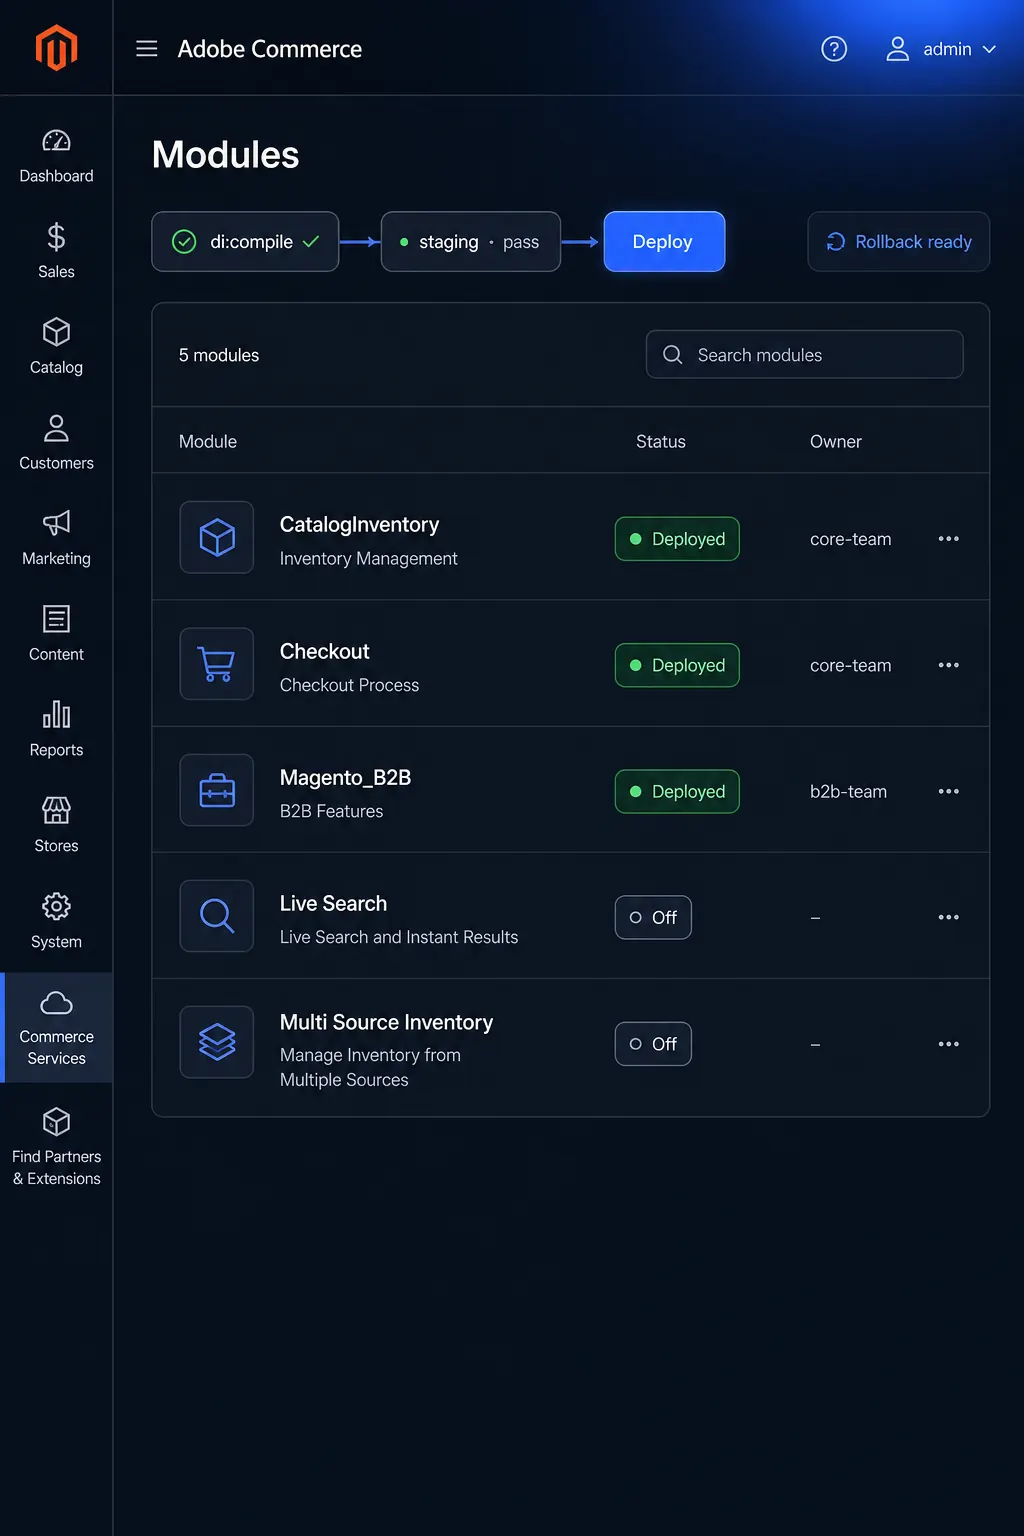Focus the Search modules field
Image resolution: width=1024 pixels, height=1536 pixels.
(804, 355)
